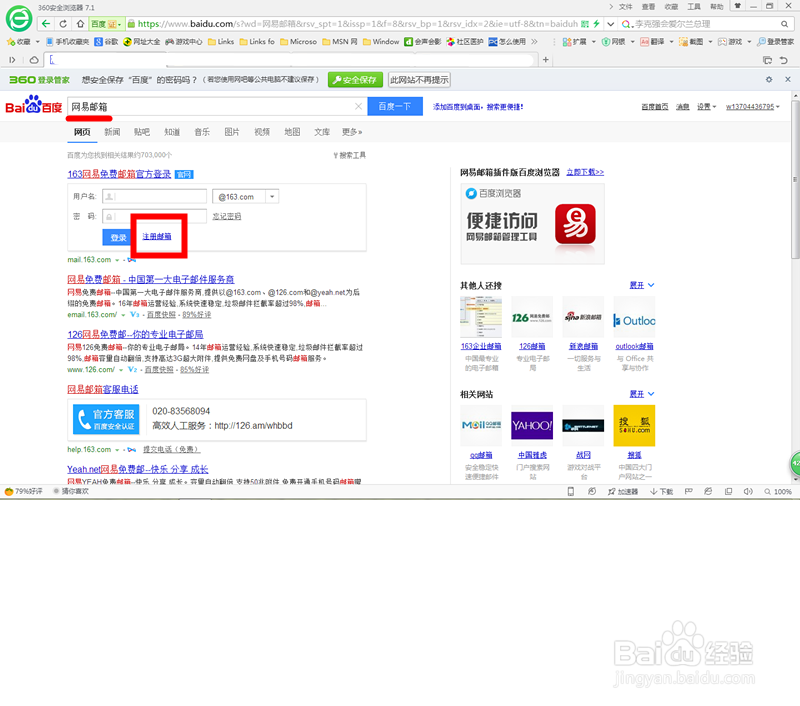The width and height of the screenshot is (800, 706).
Task: Open the 搜索工具 search tools filter
Action: [x=349, y=155]
